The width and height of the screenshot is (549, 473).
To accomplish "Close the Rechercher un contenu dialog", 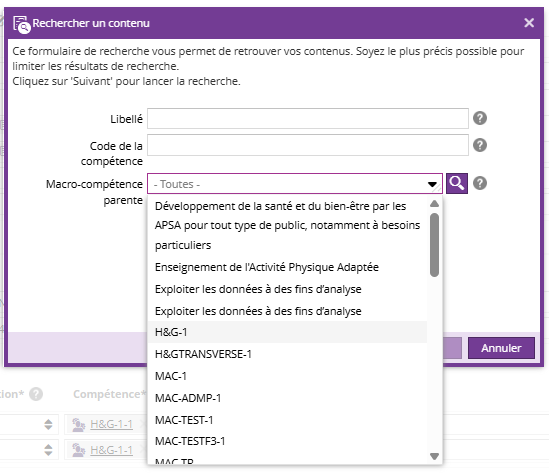I will 529,23.
